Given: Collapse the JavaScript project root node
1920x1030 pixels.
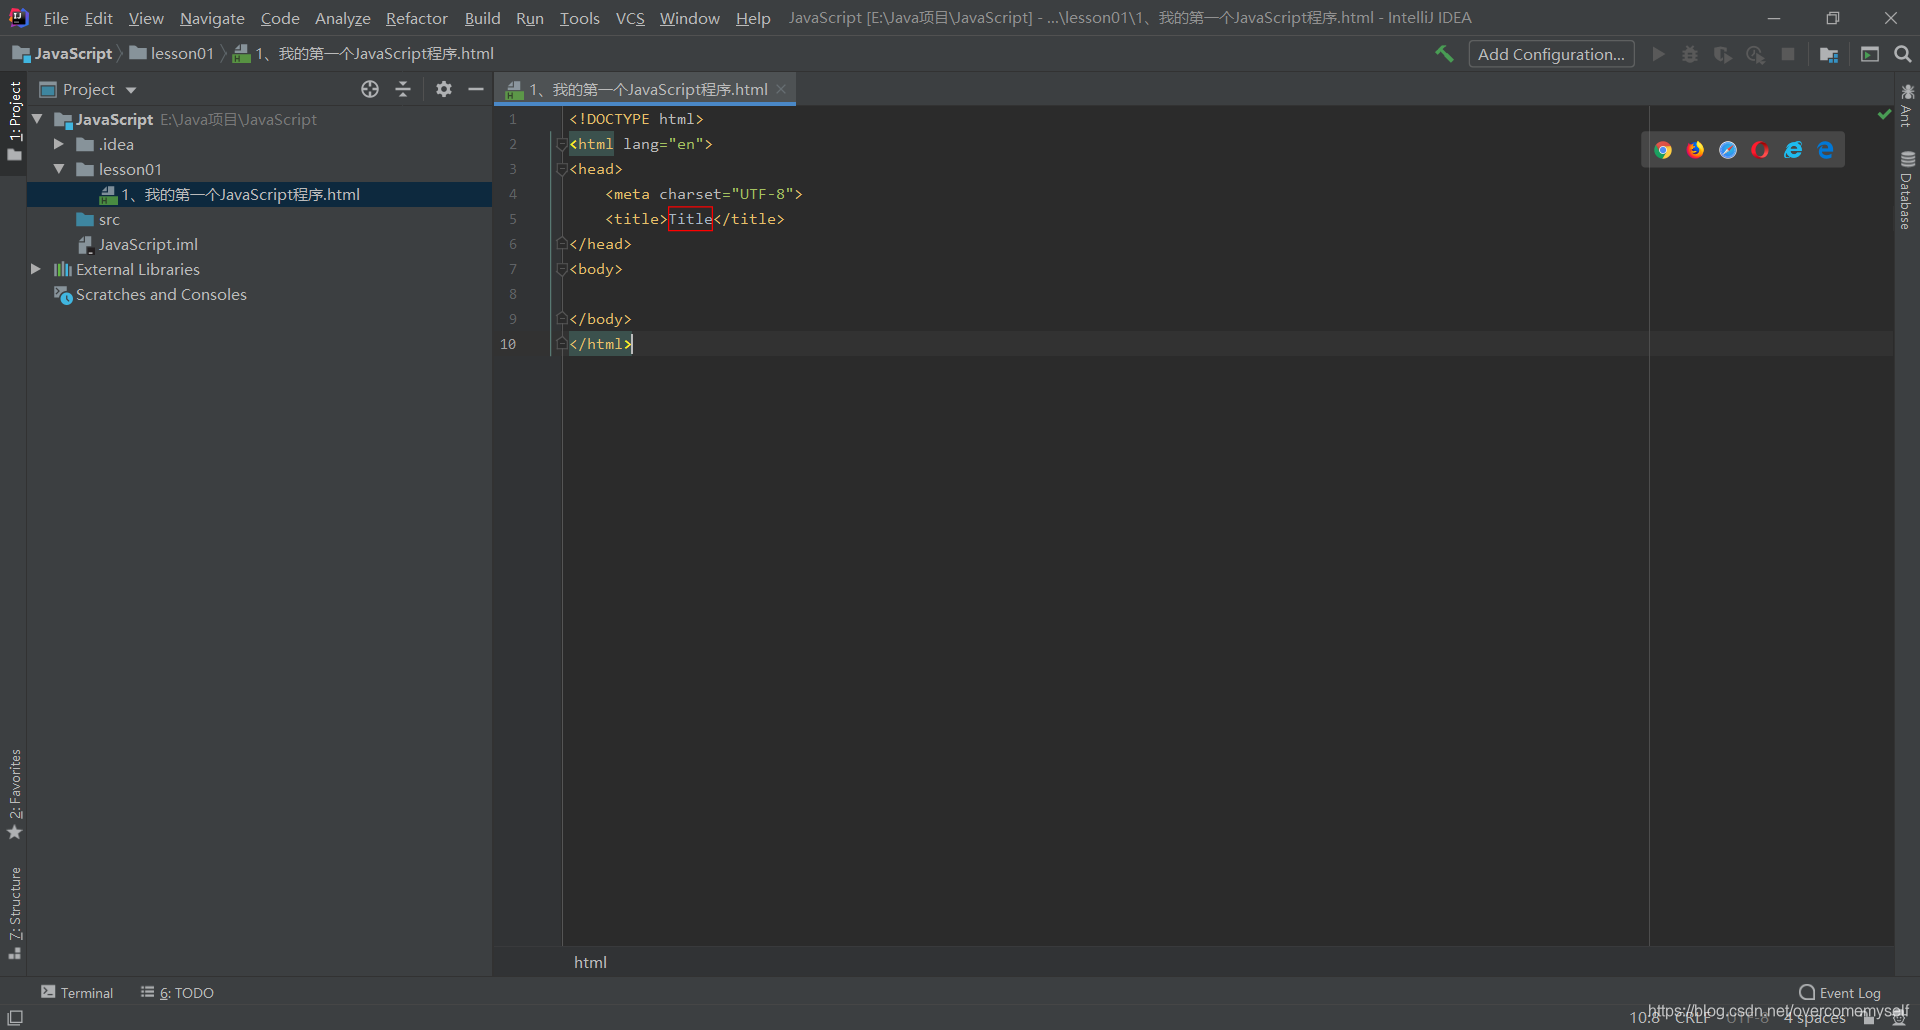Looking at the screenshot, I should [x=37, y=119].
